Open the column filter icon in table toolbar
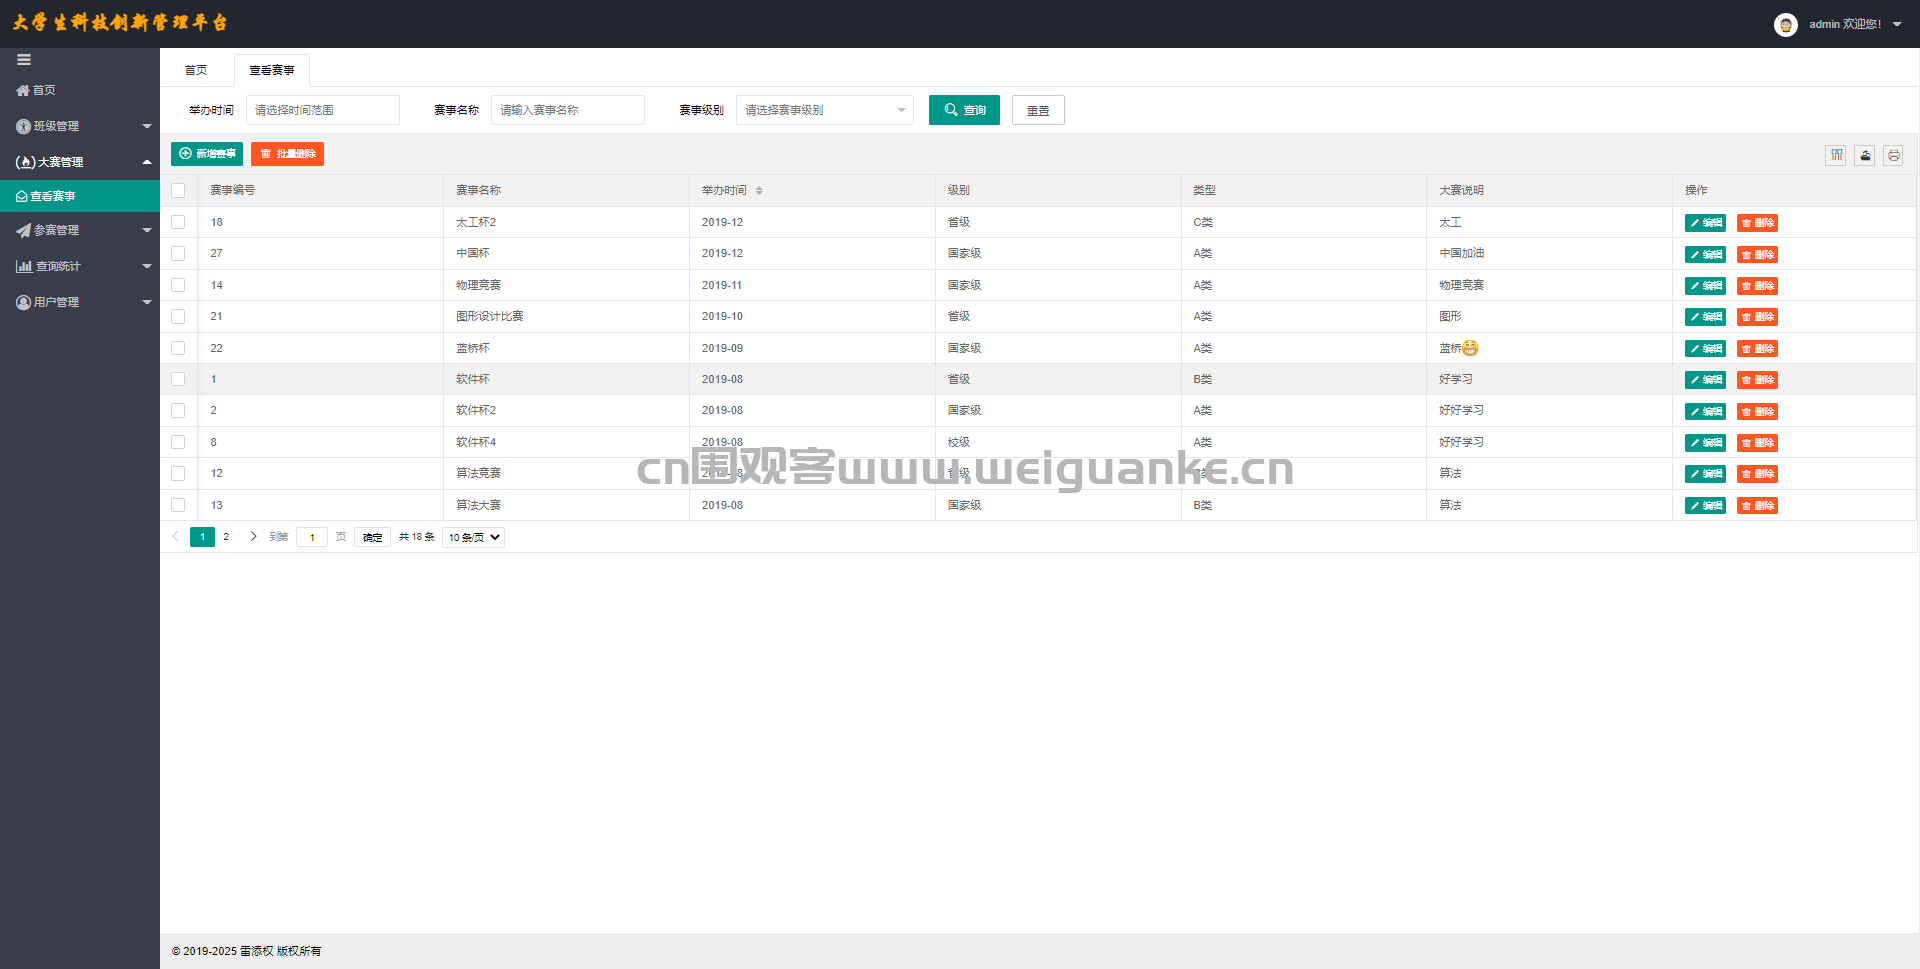 coord(1836,155)
